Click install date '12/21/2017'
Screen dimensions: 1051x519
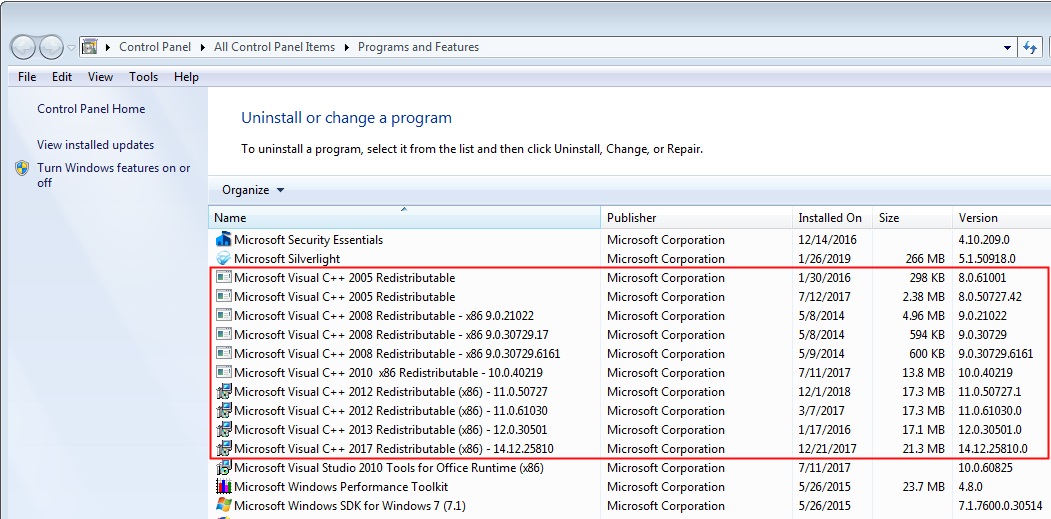tap(827, 449)
